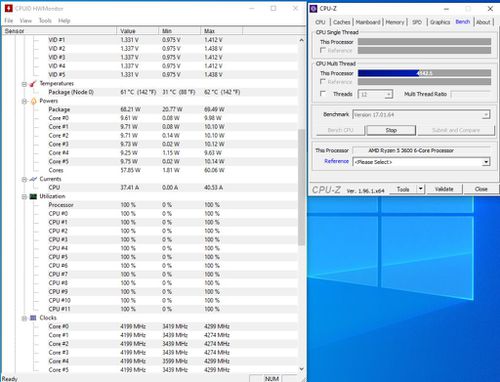
Task: Open the View menu in HWMonitor
Action: 26,21
